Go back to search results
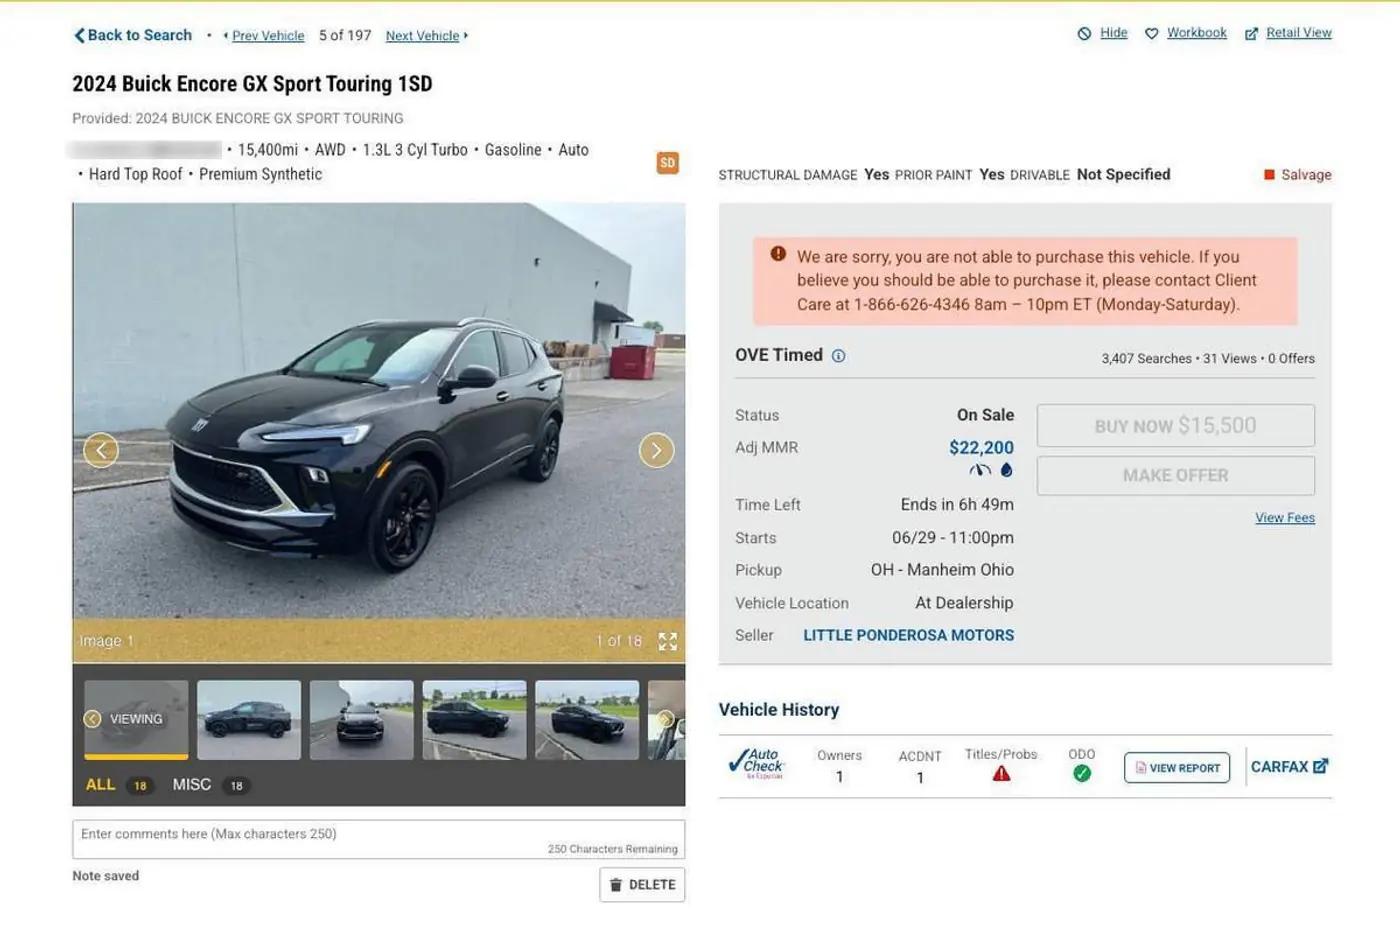1400x926 pixels. pos(133,35)
